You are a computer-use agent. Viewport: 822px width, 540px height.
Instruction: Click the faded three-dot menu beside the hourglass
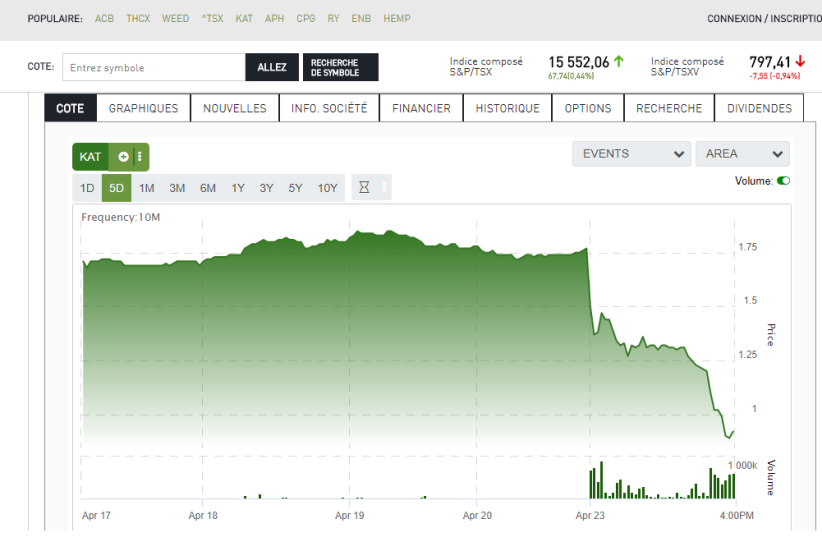point(384,188)
